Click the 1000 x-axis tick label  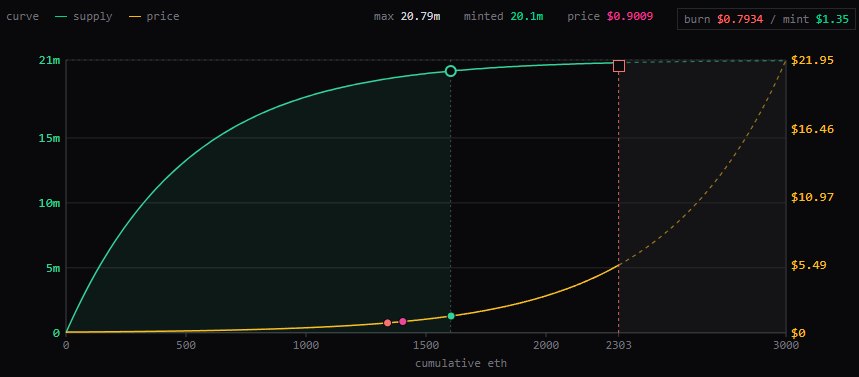(x=306, y=345)
